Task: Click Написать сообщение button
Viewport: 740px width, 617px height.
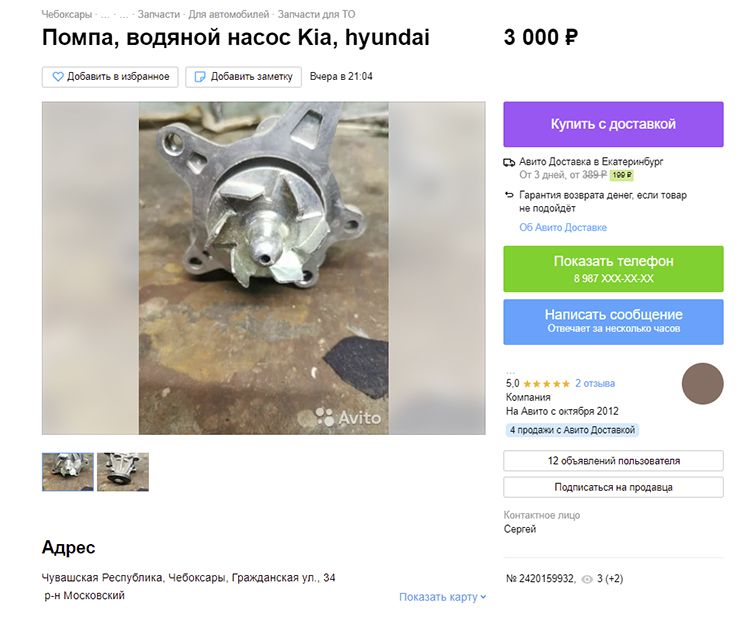Action: click(613, 321)
